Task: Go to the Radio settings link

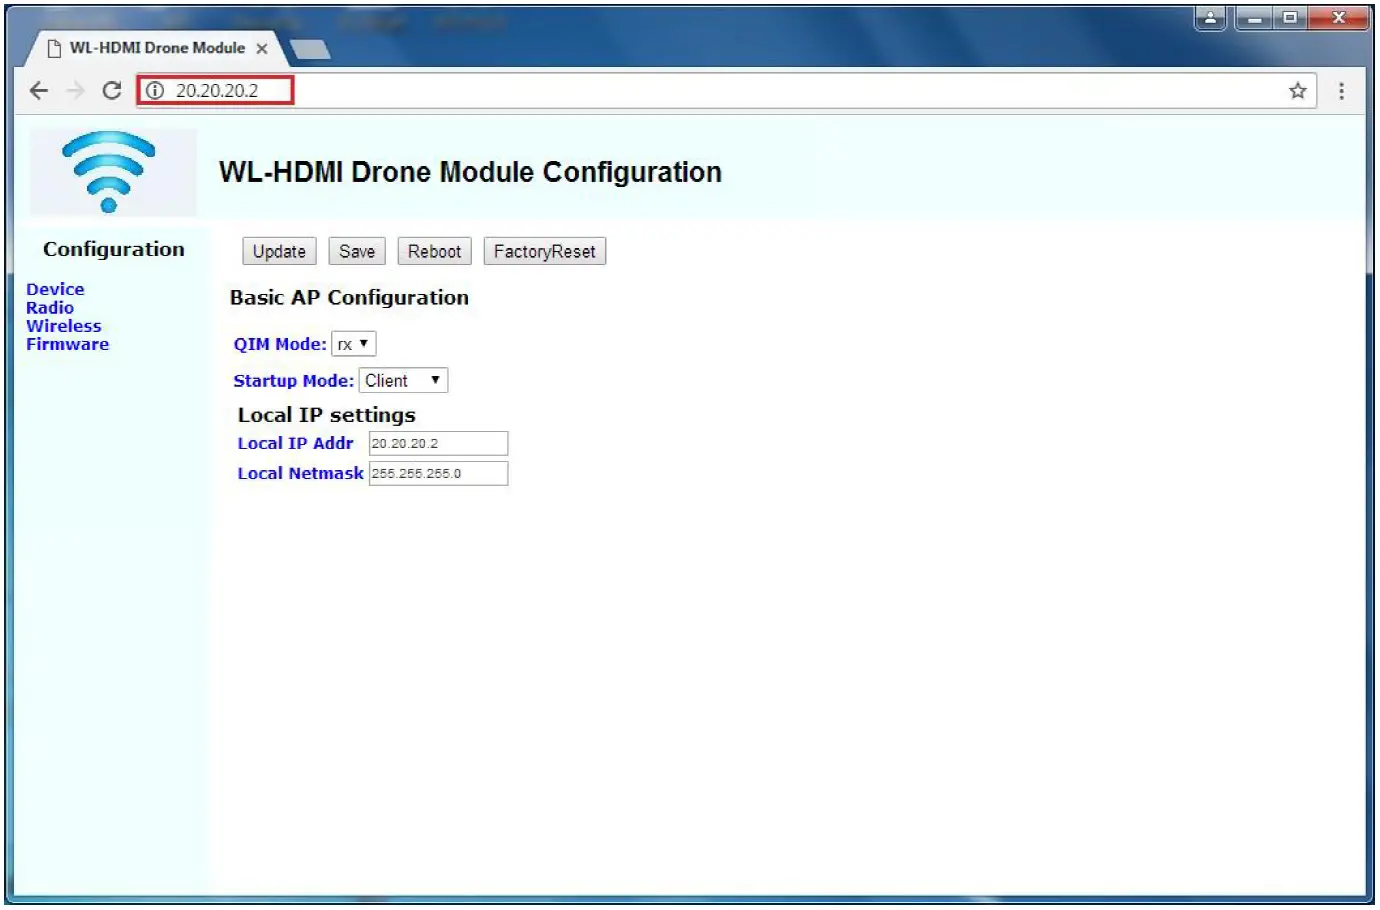Action: (x=50, y=308)
